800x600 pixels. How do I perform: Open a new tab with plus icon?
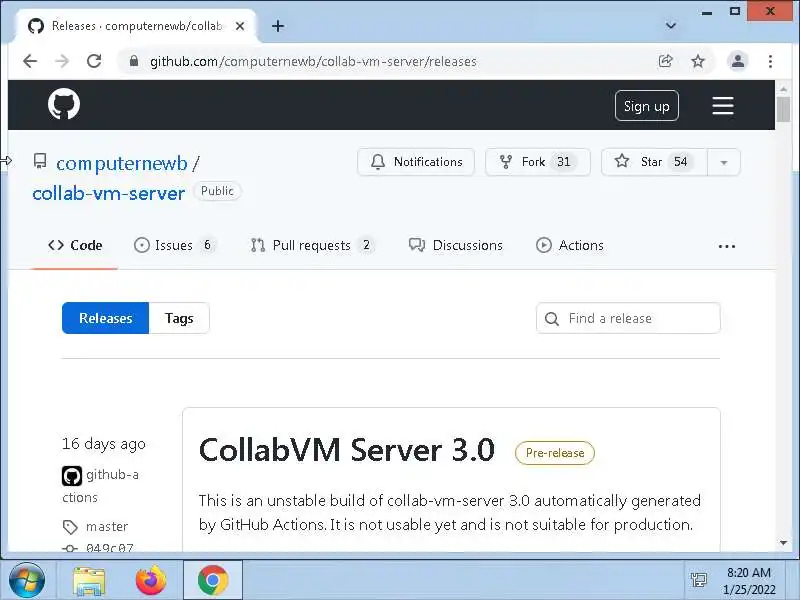pyautogui.click(x=278, y=26)
